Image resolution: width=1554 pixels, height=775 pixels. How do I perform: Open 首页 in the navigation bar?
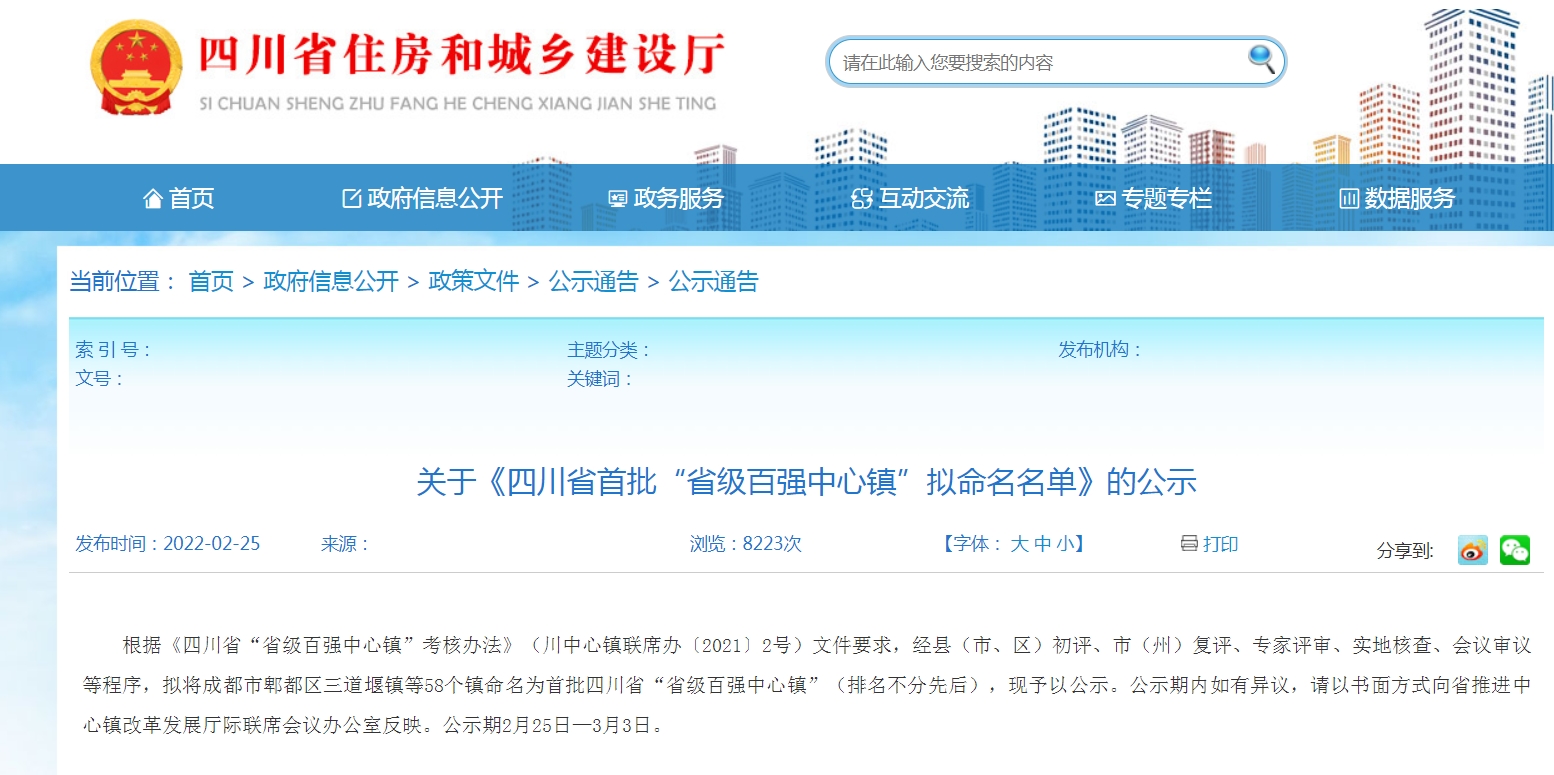pyautogui.click(x=179, y=199)
